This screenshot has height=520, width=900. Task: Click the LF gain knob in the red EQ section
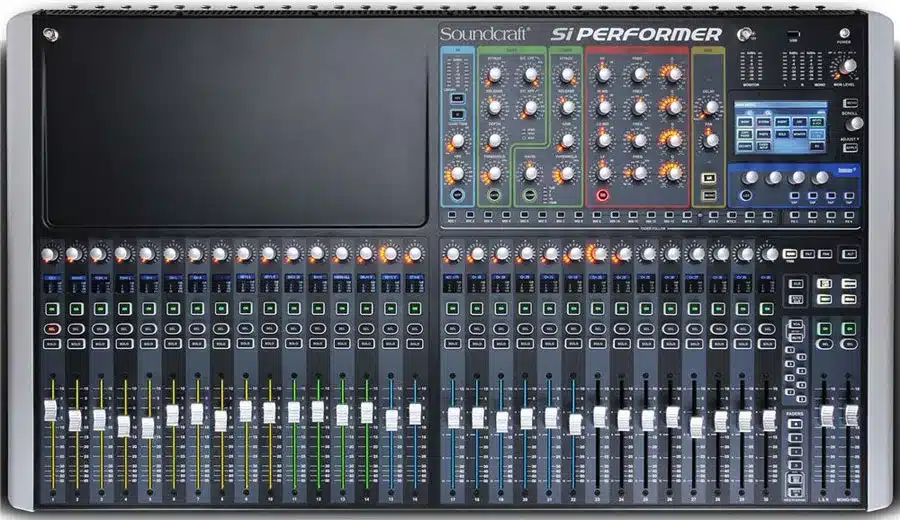[x=603, y=172]
